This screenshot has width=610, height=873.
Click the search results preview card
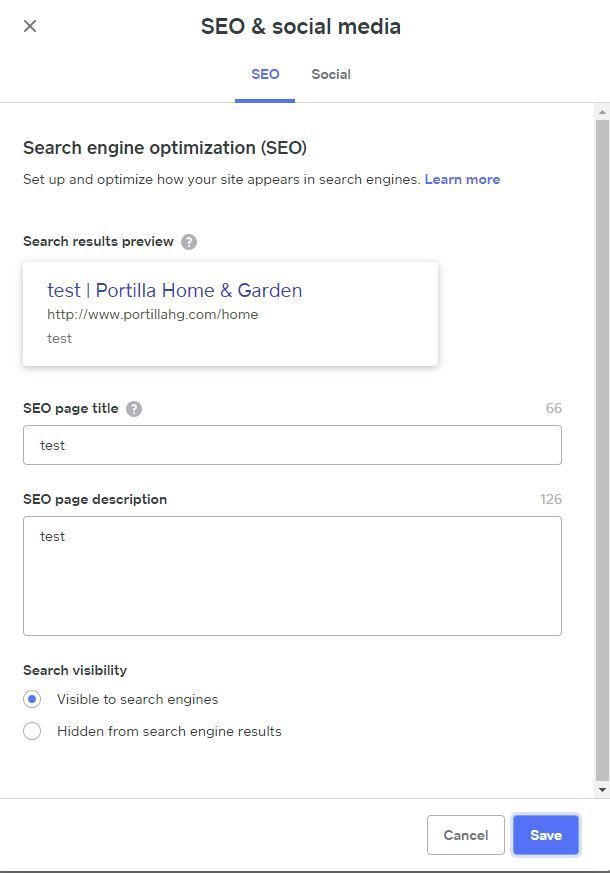(230, 314)
